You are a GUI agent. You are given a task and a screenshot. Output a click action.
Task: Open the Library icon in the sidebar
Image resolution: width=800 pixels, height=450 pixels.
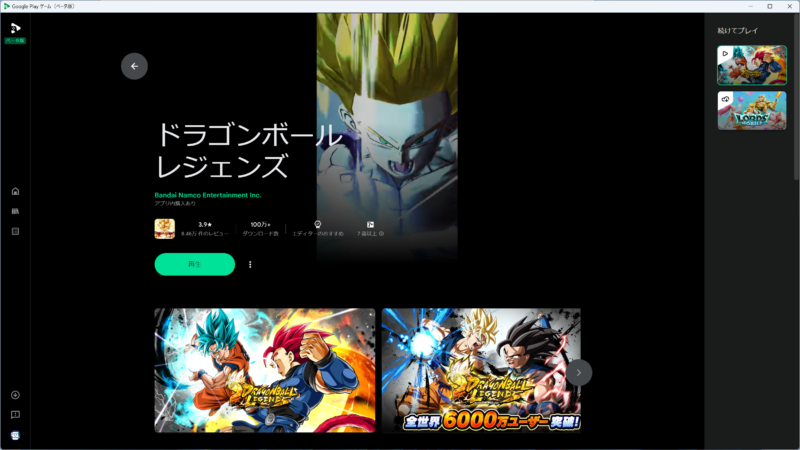click(x=15, y=211)
